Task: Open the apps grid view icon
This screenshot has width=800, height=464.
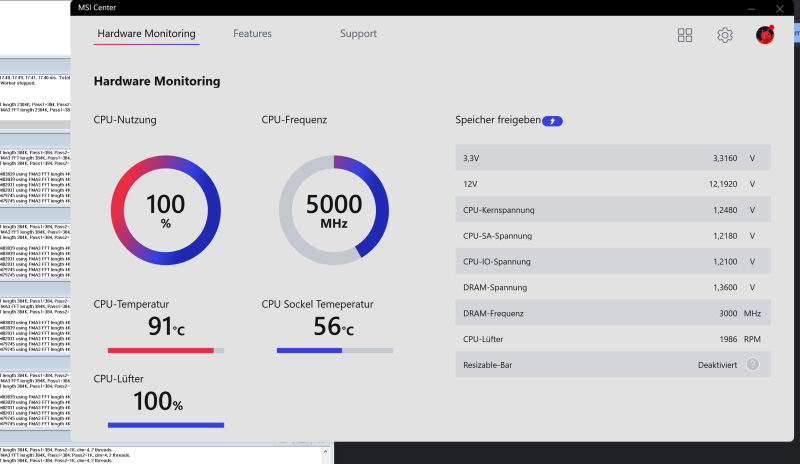Action: [x=685, y=35]
